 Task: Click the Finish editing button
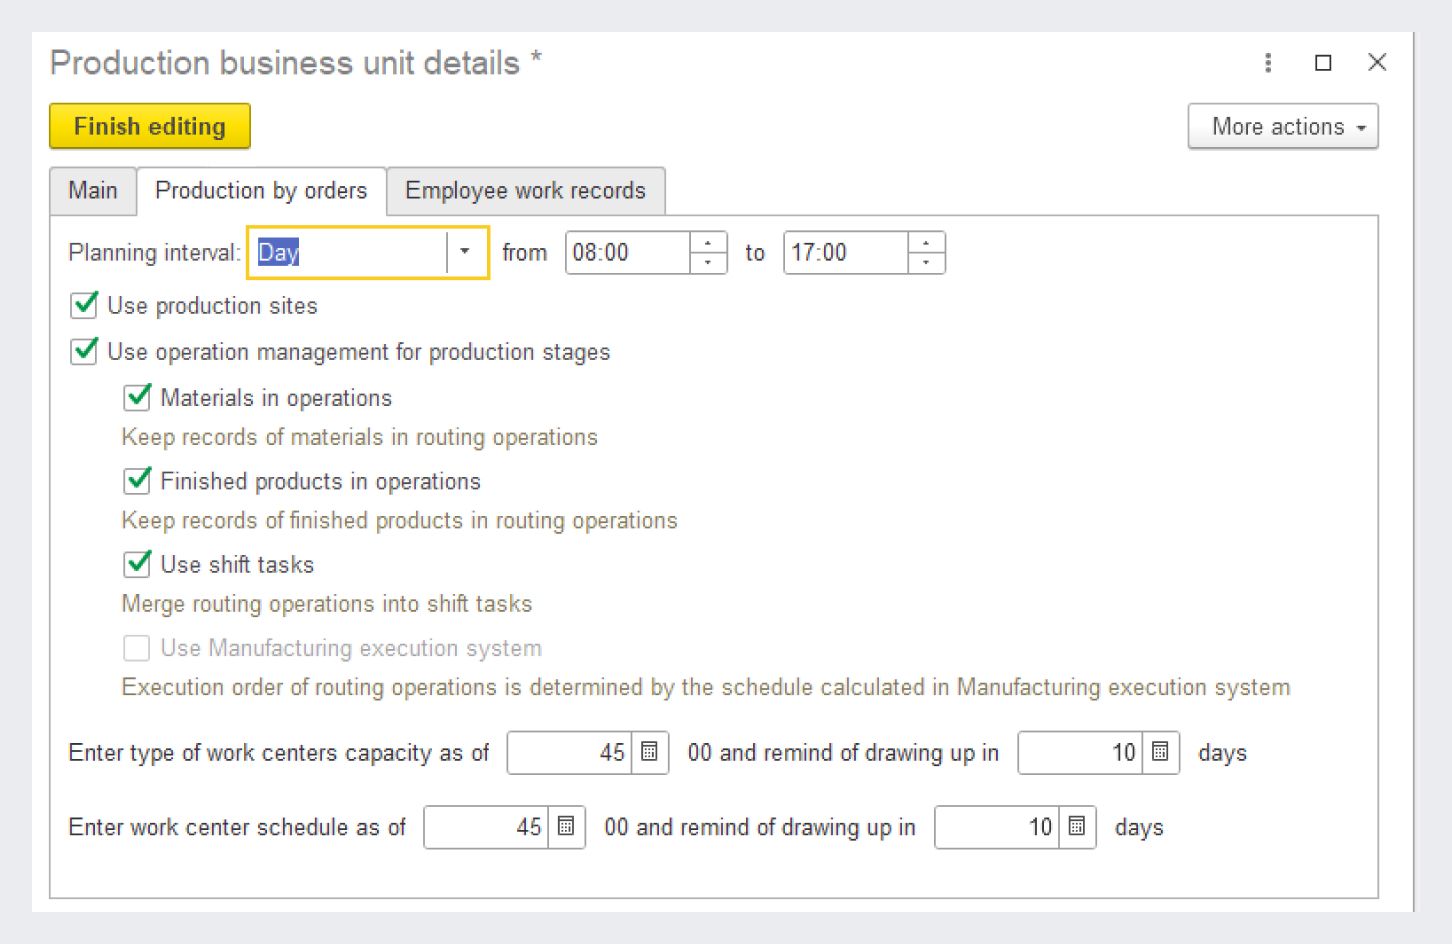pos(150,127)
